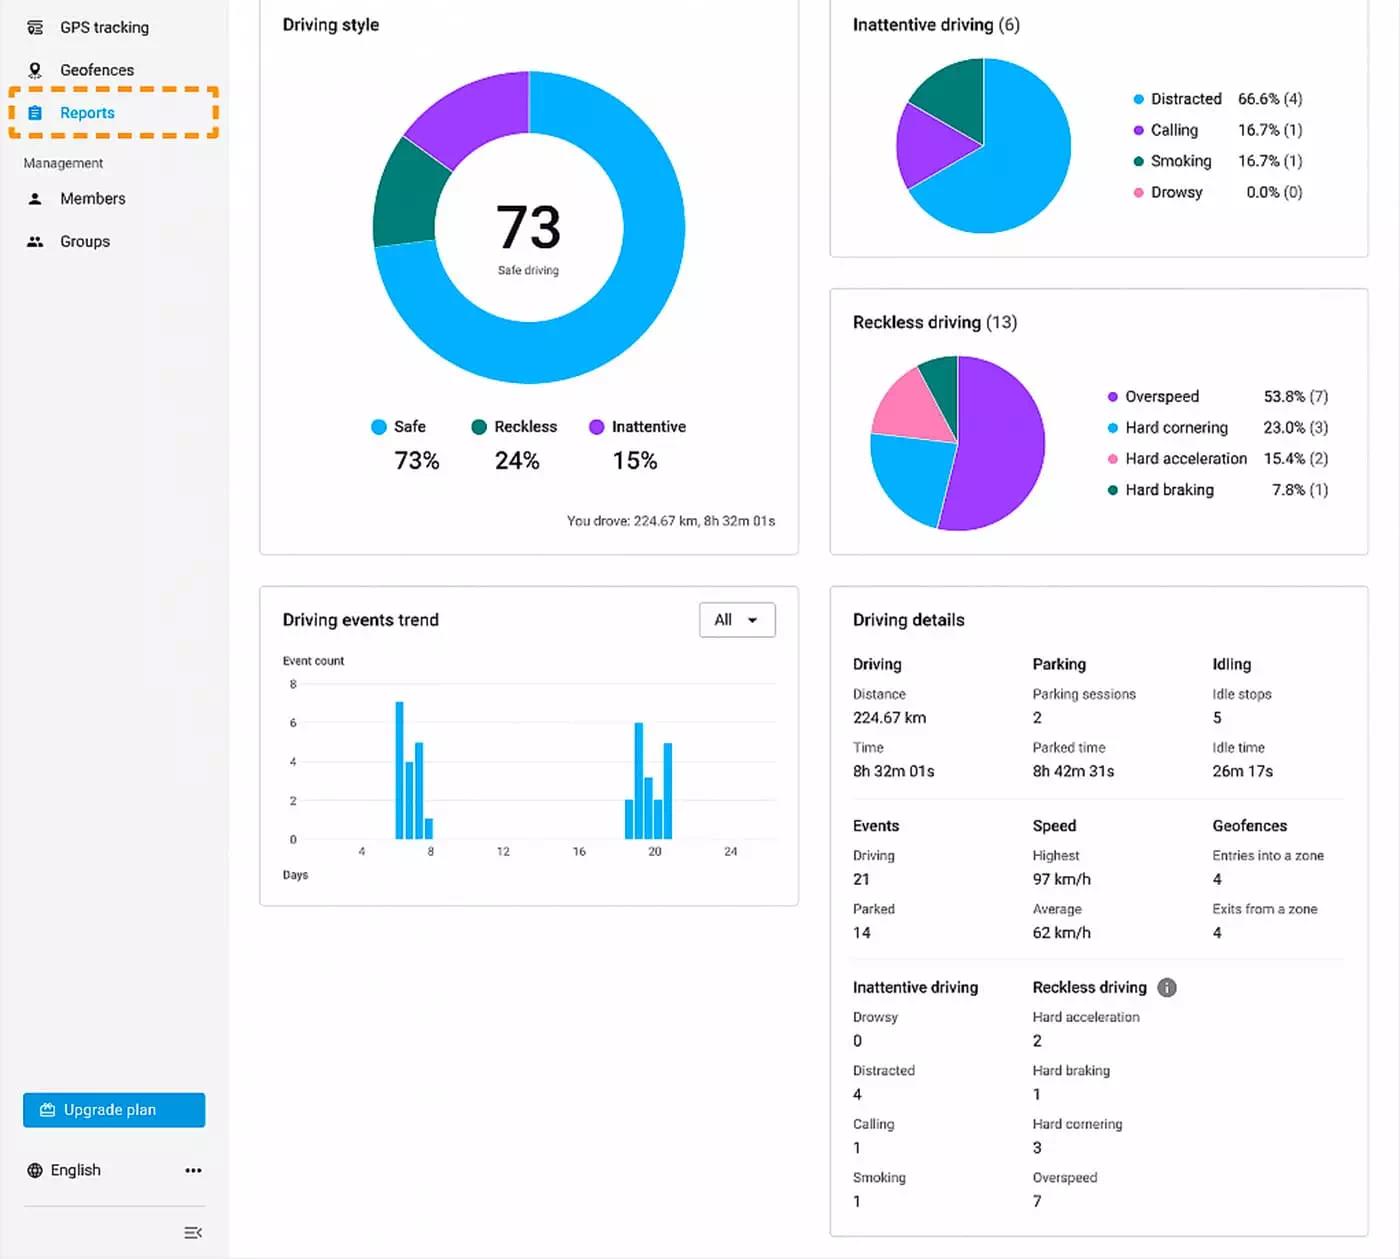Viewport: 1400px width, 1259px height.
Task: Click the Inattentive driving pie chart
Action: click(984, 146)
